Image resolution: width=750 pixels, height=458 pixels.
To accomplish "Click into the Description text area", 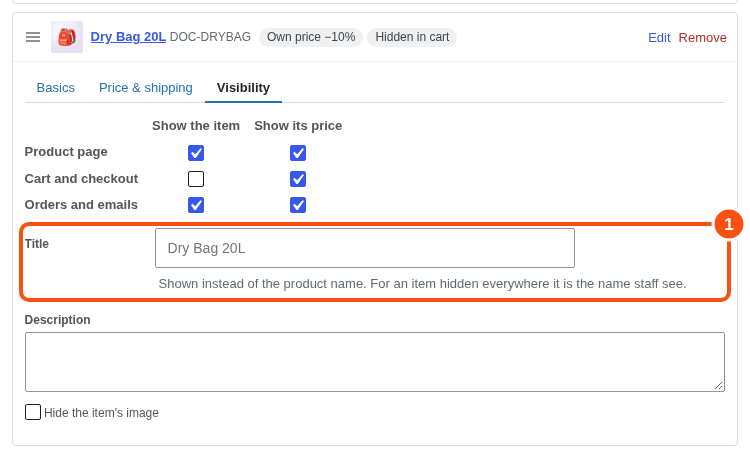I will [375, 362].
